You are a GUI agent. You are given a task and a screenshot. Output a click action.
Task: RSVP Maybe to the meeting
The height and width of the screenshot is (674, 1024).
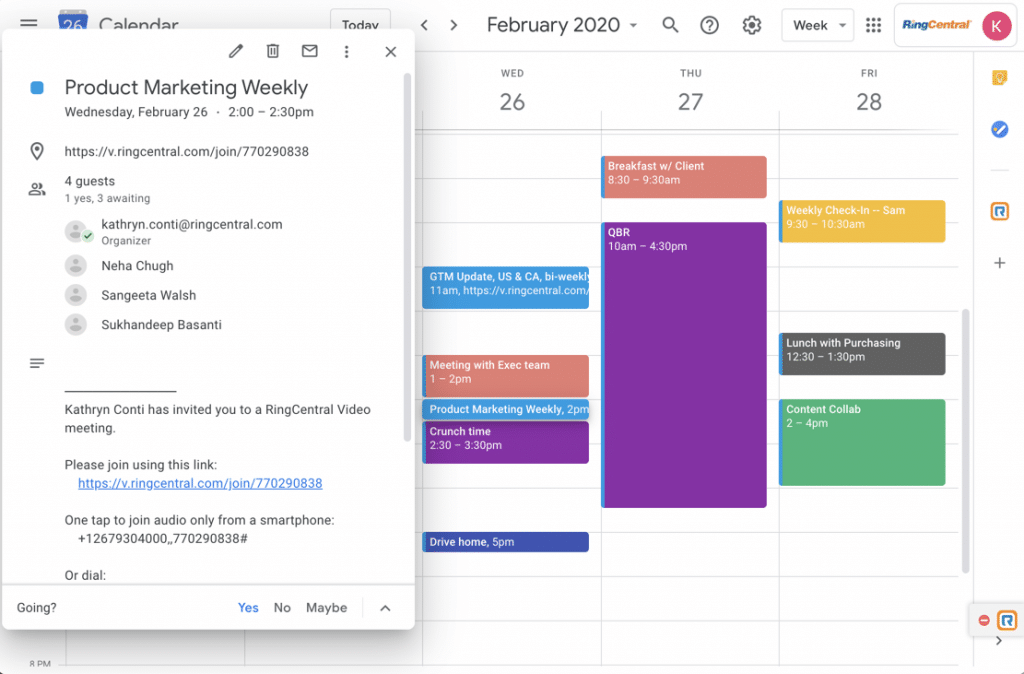tap(326, 607)
